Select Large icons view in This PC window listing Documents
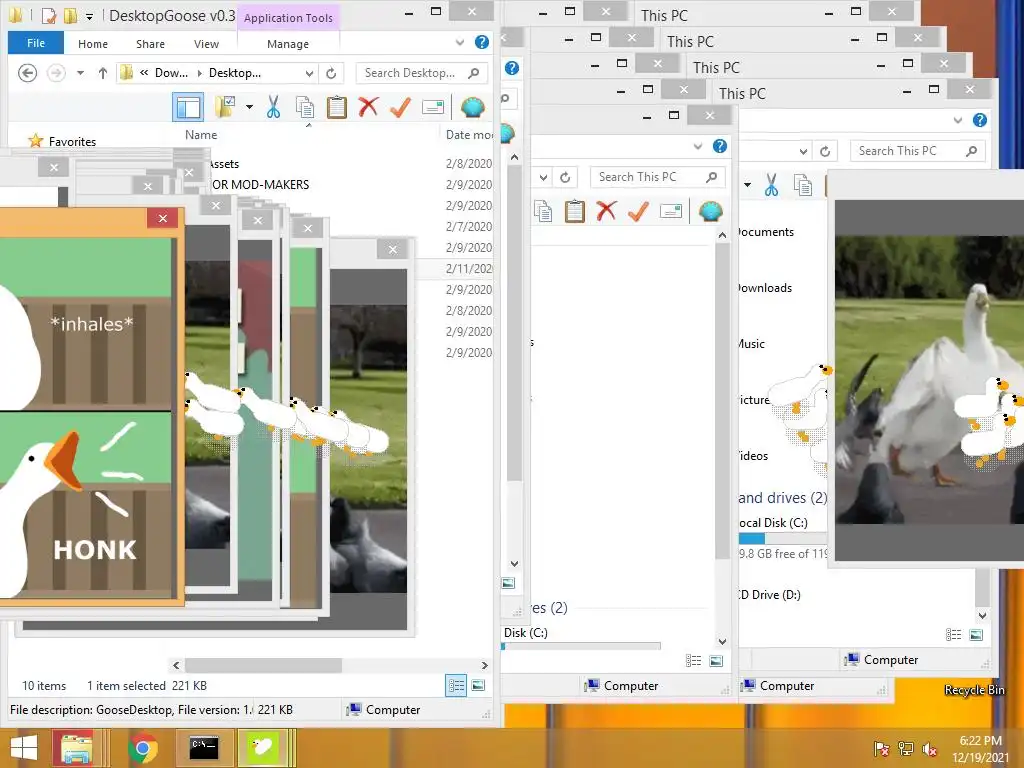The image size is (1024, 768). (x=976, y=635)
